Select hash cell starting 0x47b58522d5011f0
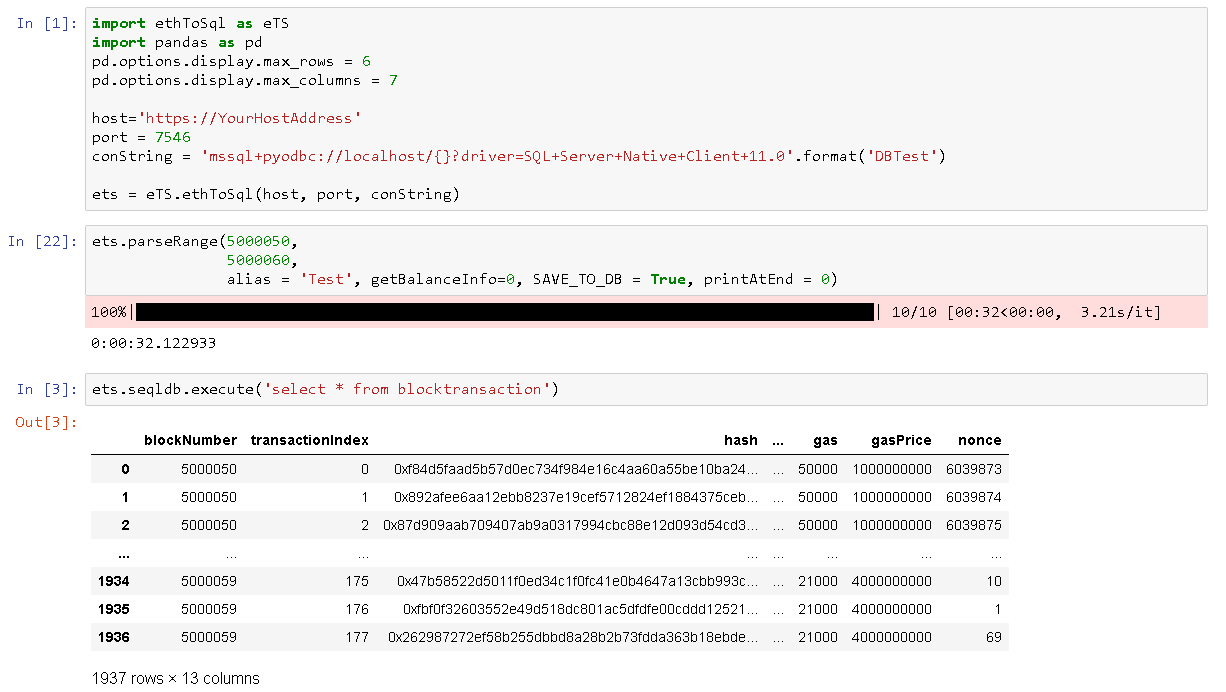 click(x=578, y=581)
